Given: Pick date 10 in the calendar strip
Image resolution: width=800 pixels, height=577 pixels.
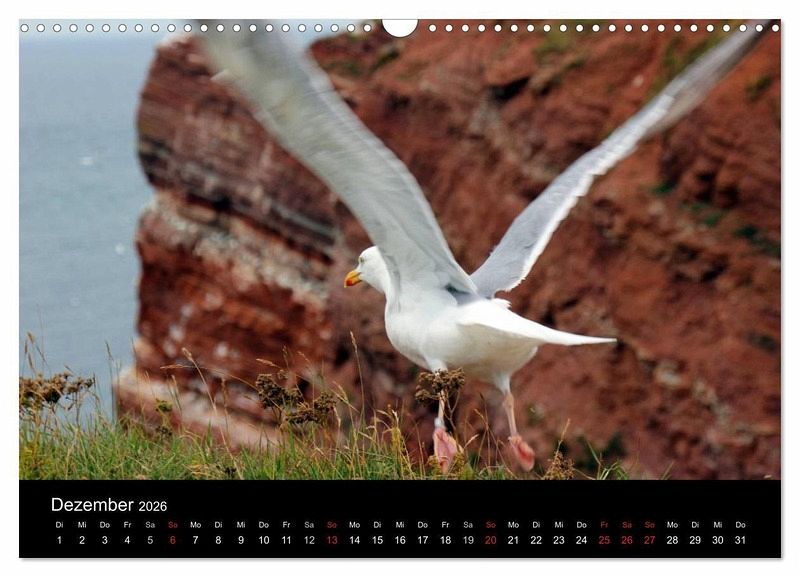Looking at the screenshot, I should click(264, 540).
